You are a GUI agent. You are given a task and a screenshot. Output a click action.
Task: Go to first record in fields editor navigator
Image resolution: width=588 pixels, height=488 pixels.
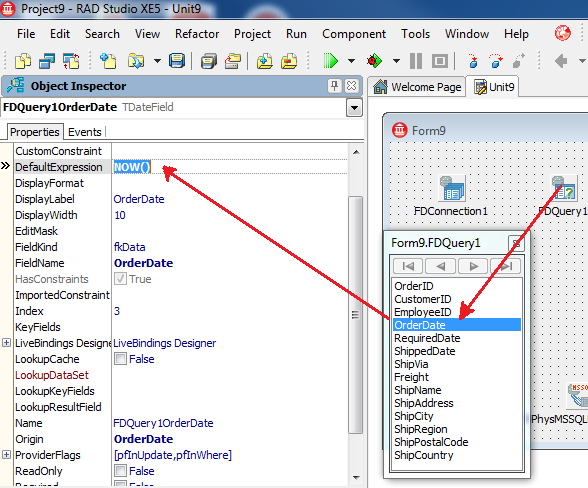coord(408,266)
